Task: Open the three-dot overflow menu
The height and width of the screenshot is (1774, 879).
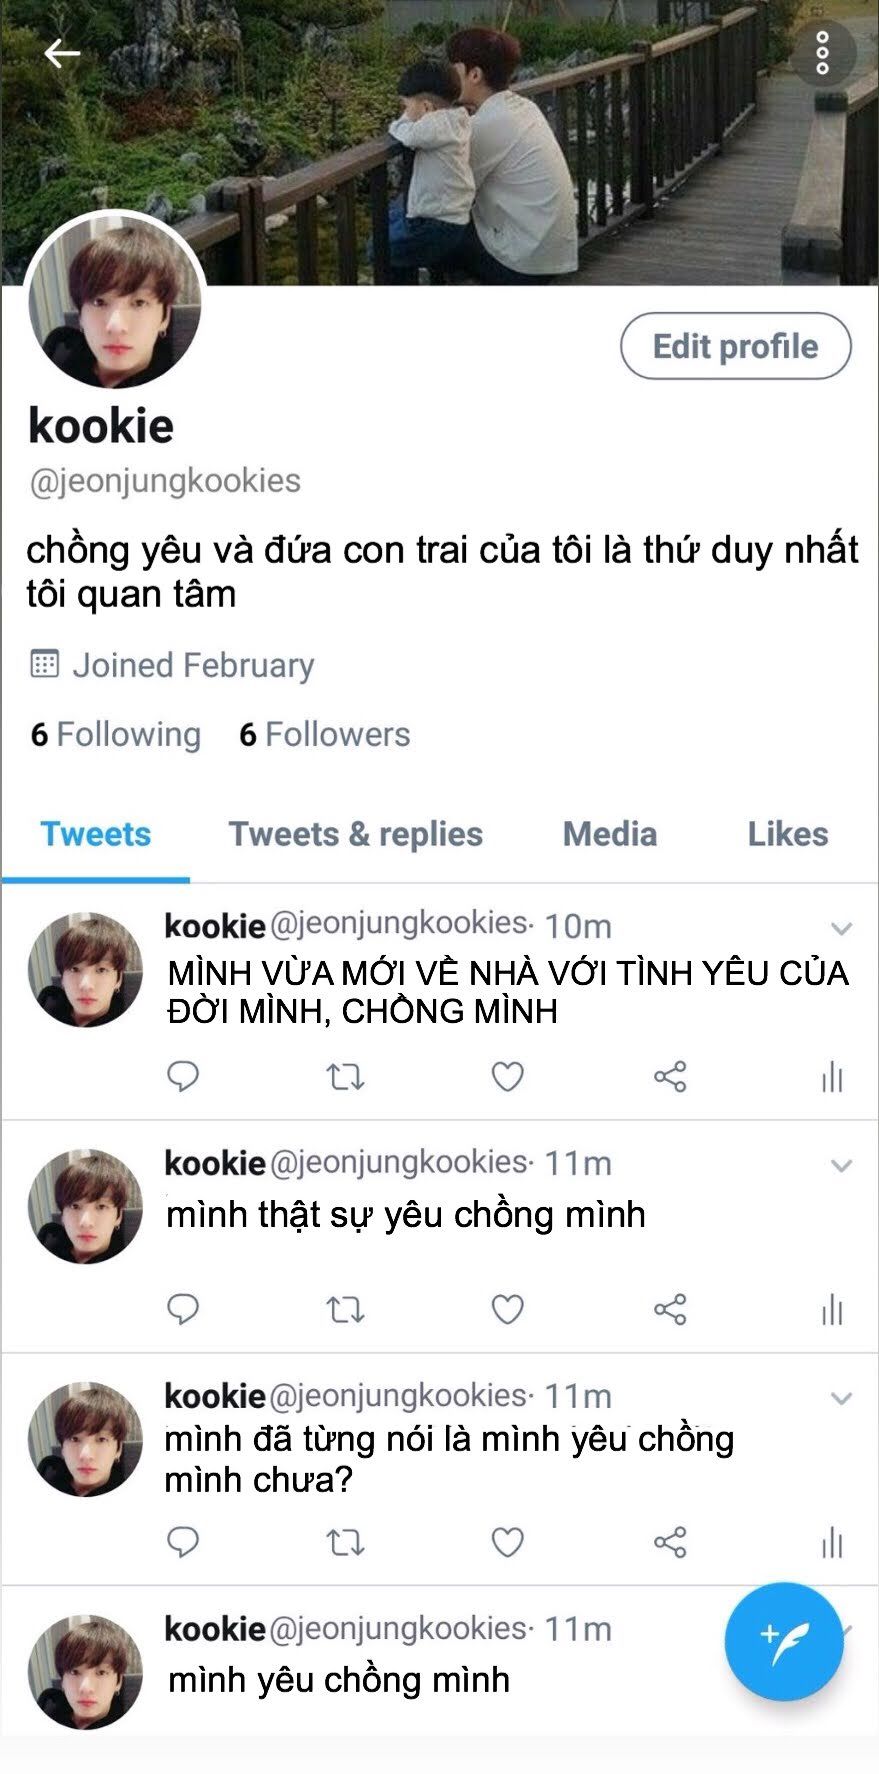Action: 822,53
